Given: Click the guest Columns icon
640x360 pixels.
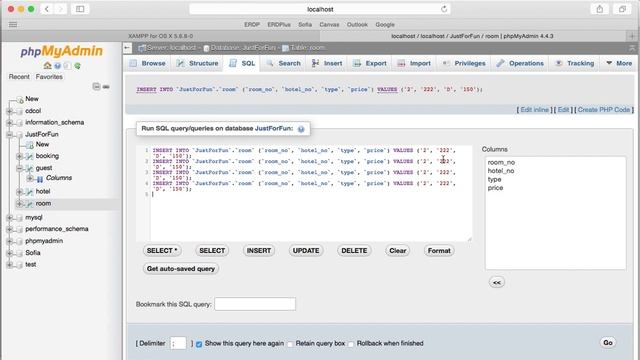Looking at the screenshot, I should click(40, 179).
